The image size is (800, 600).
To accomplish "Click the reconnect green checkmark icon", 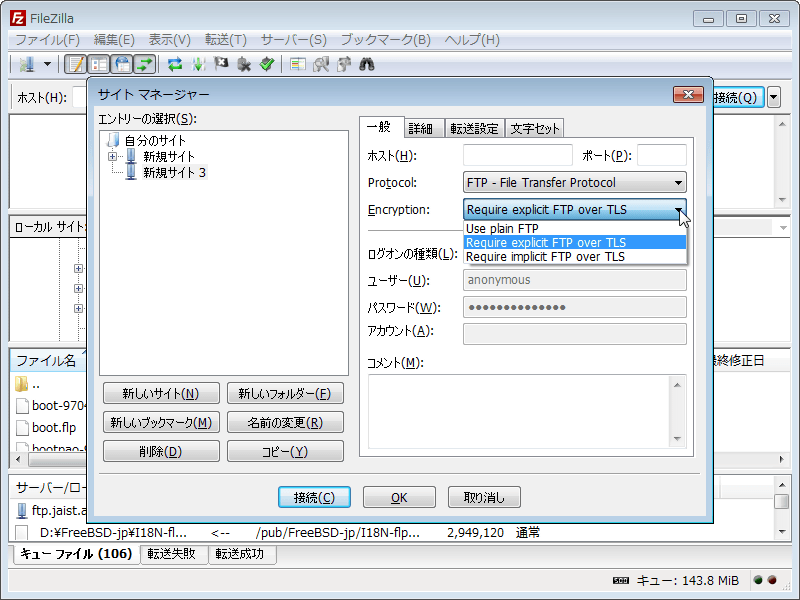I will pyautogui.click(x=267, y=64).
